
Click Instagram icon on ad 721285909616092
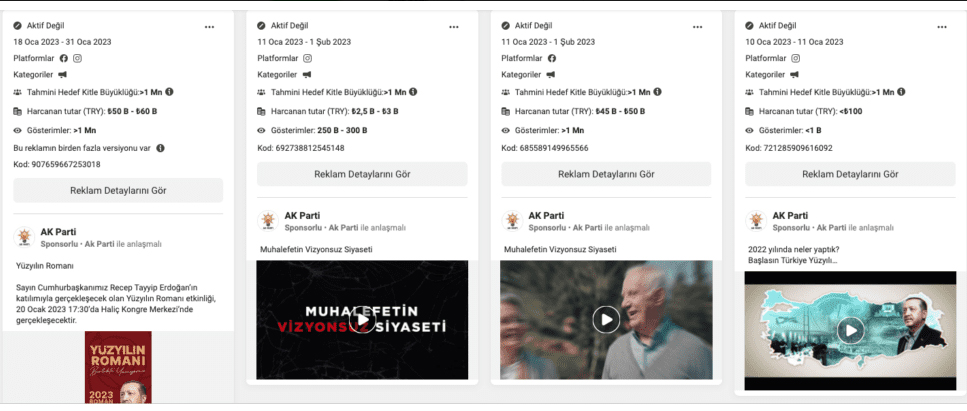coord(796,59)
